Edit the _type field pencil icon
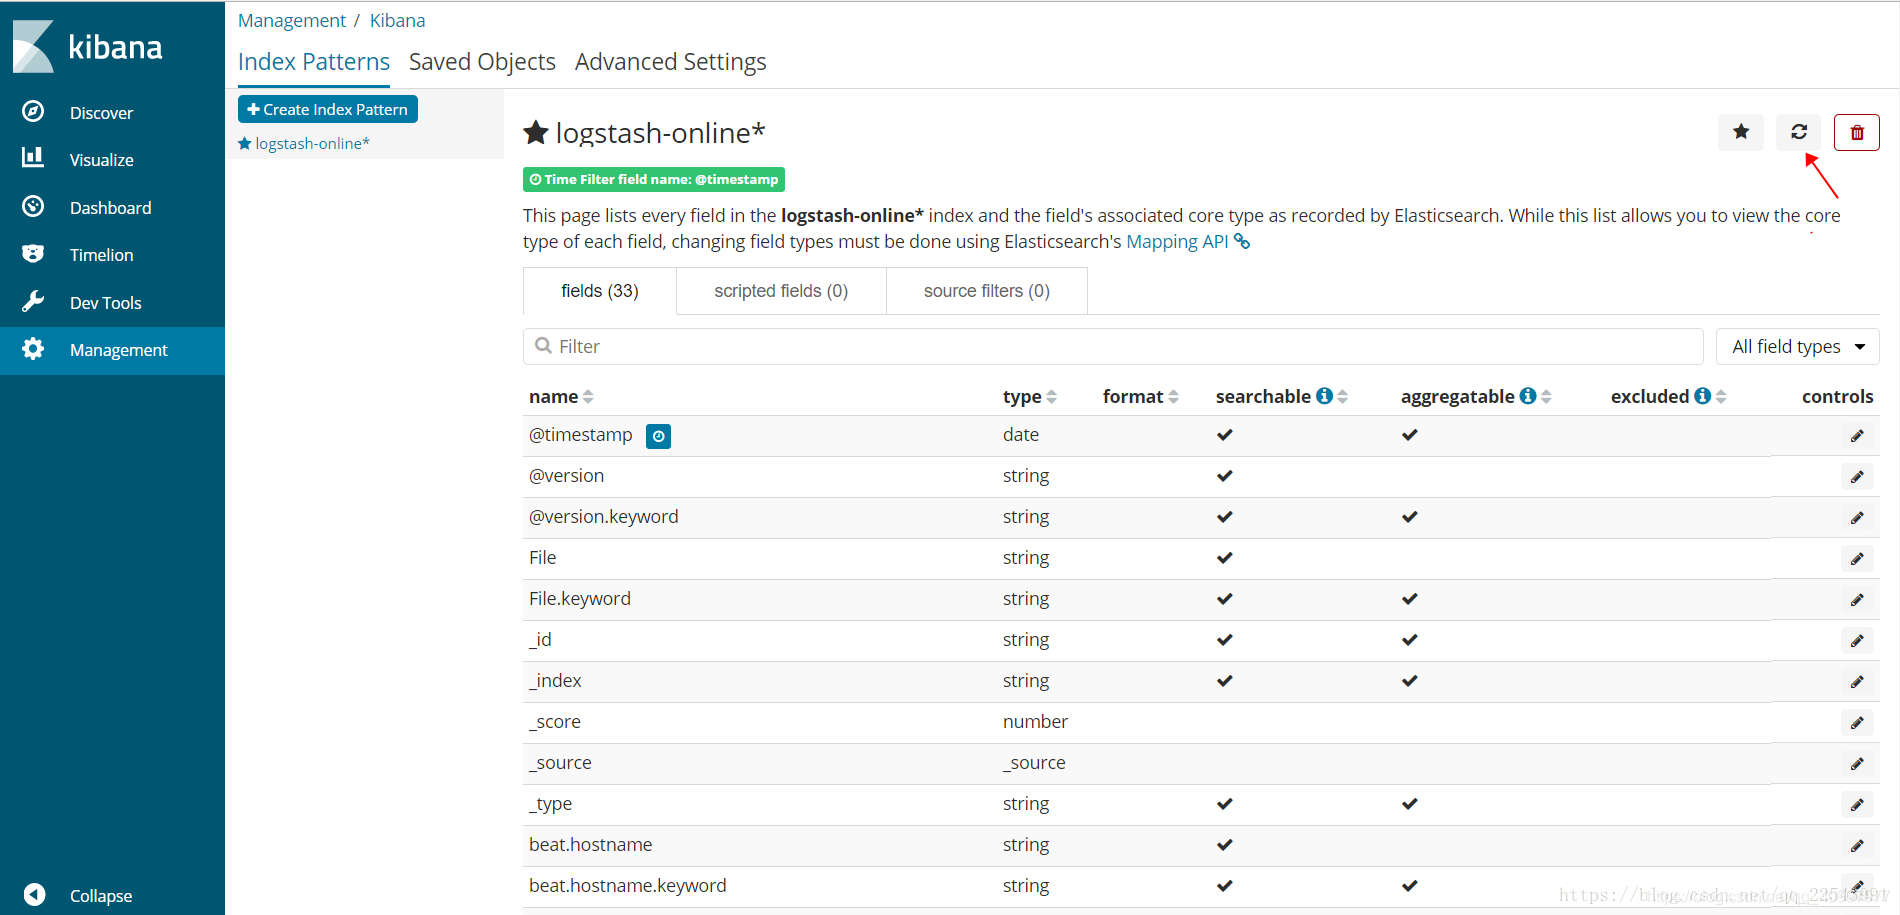 1857,805
